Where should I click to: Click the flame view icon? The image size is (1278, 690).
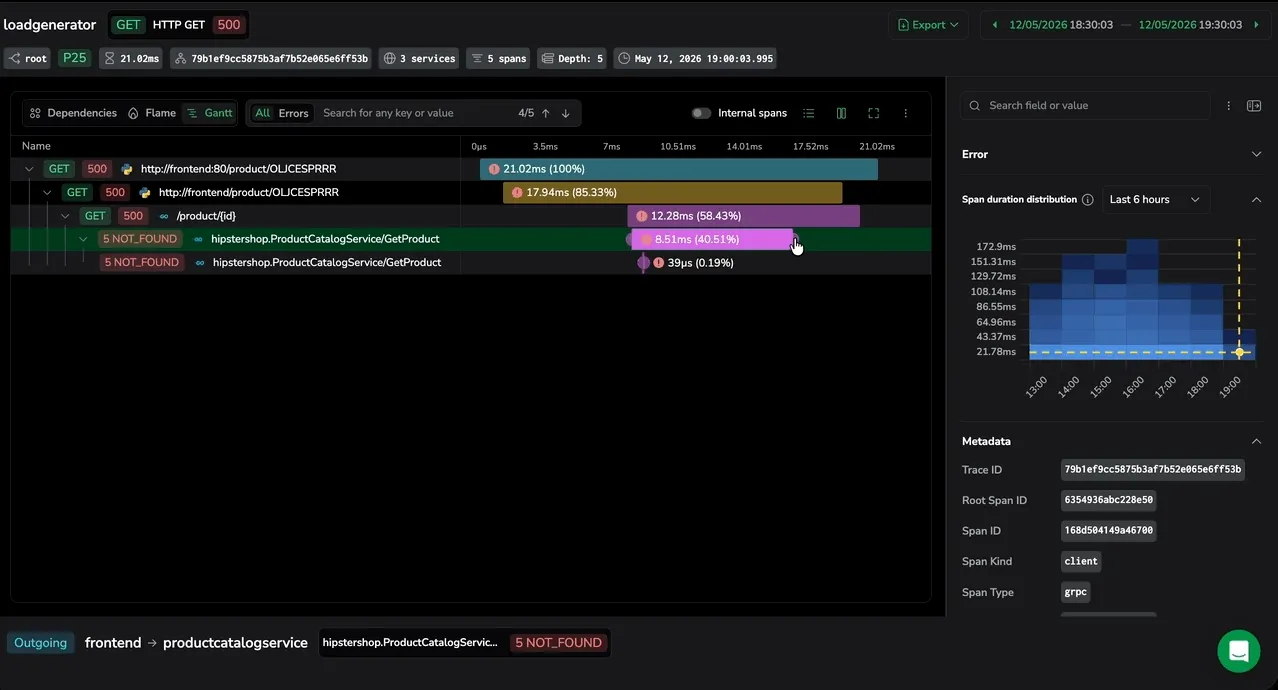133,113
